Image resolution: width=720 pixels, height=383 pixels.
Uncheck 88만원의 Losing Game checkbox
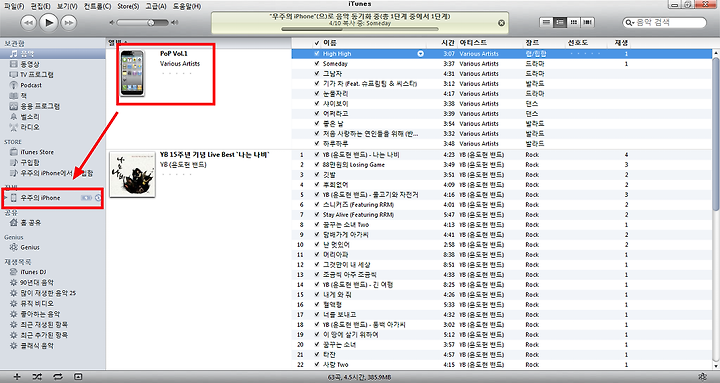[x=317, y=165]
